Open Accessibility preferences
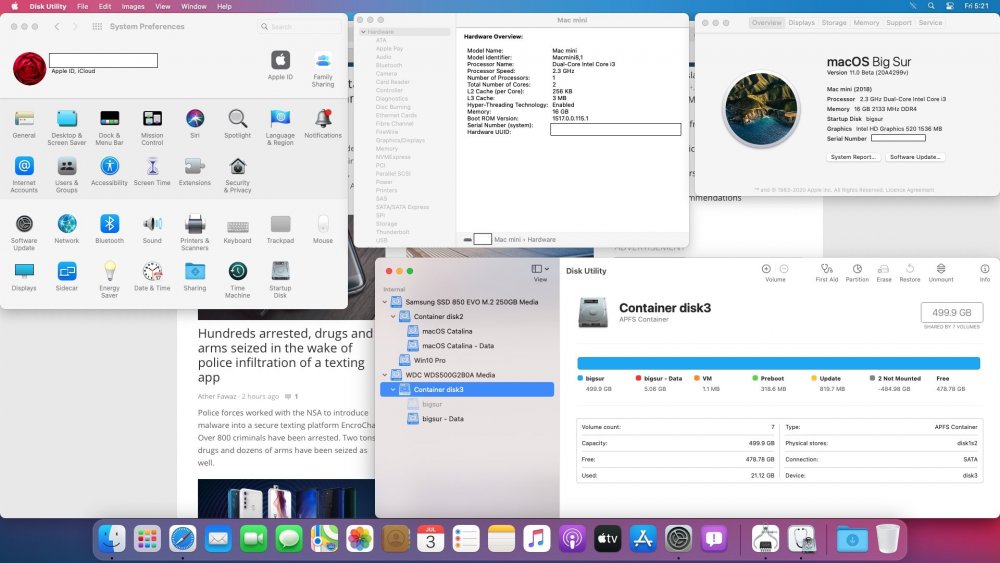This screenshot has width=1000, height=563. [110, 172]
